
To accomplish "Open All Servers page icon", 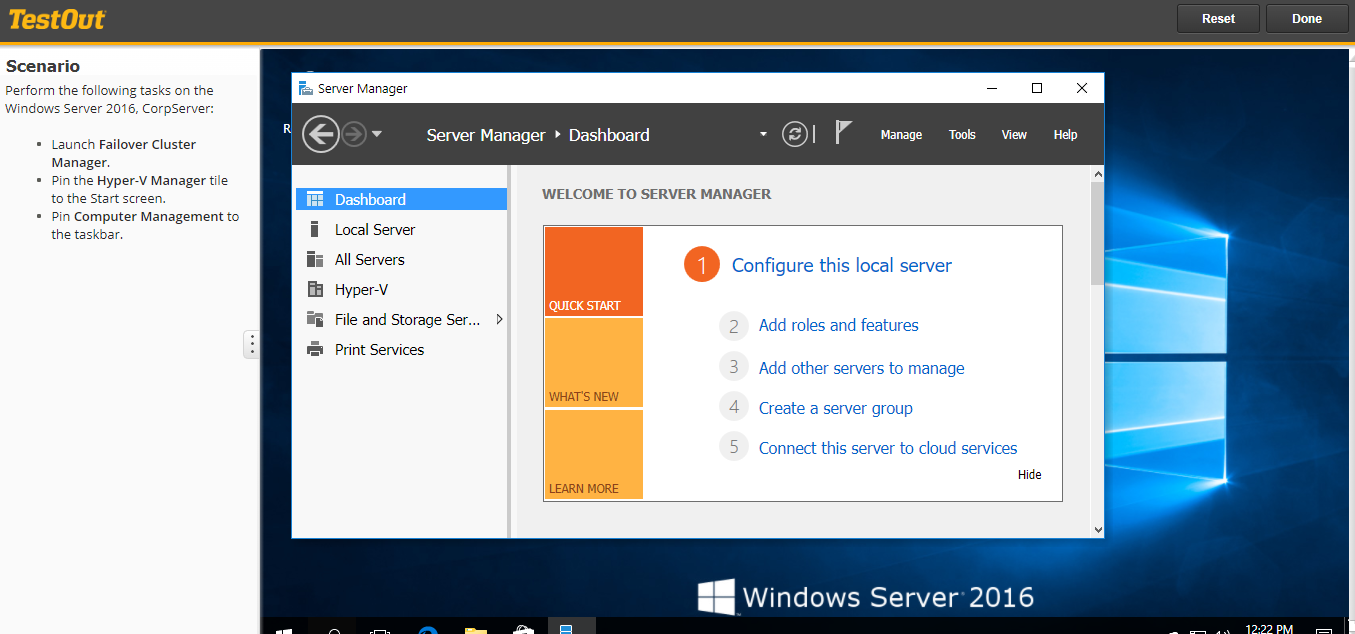I will tap(315, 259).
